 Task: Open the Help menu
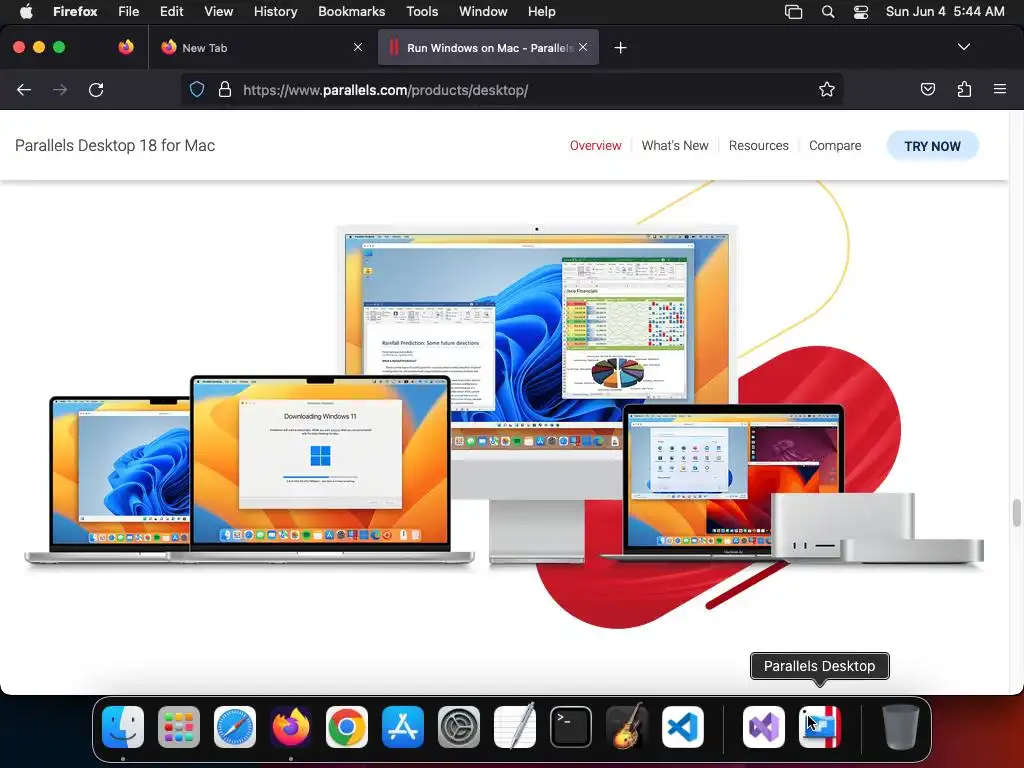(x=541, y=11)
